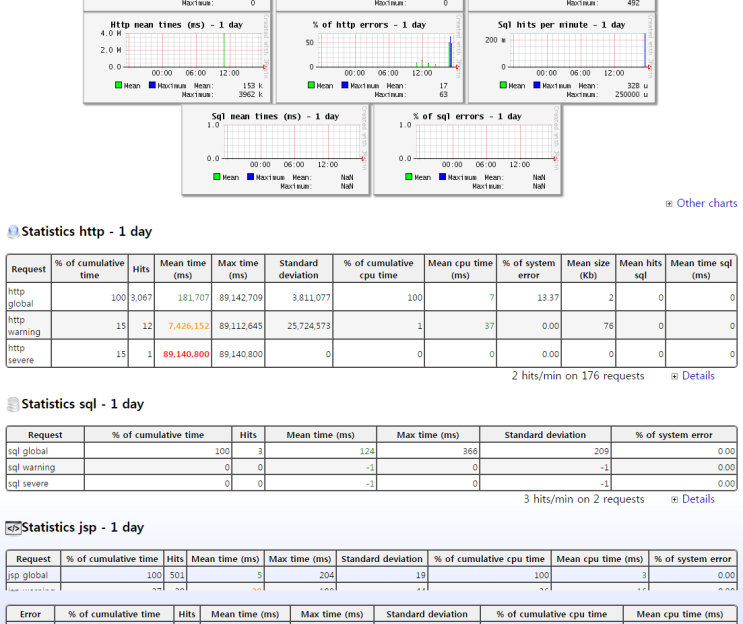Expand the plus icon beside Other charts
The width and height of the screenshot is (743, 624).
[x=669, y=204]
